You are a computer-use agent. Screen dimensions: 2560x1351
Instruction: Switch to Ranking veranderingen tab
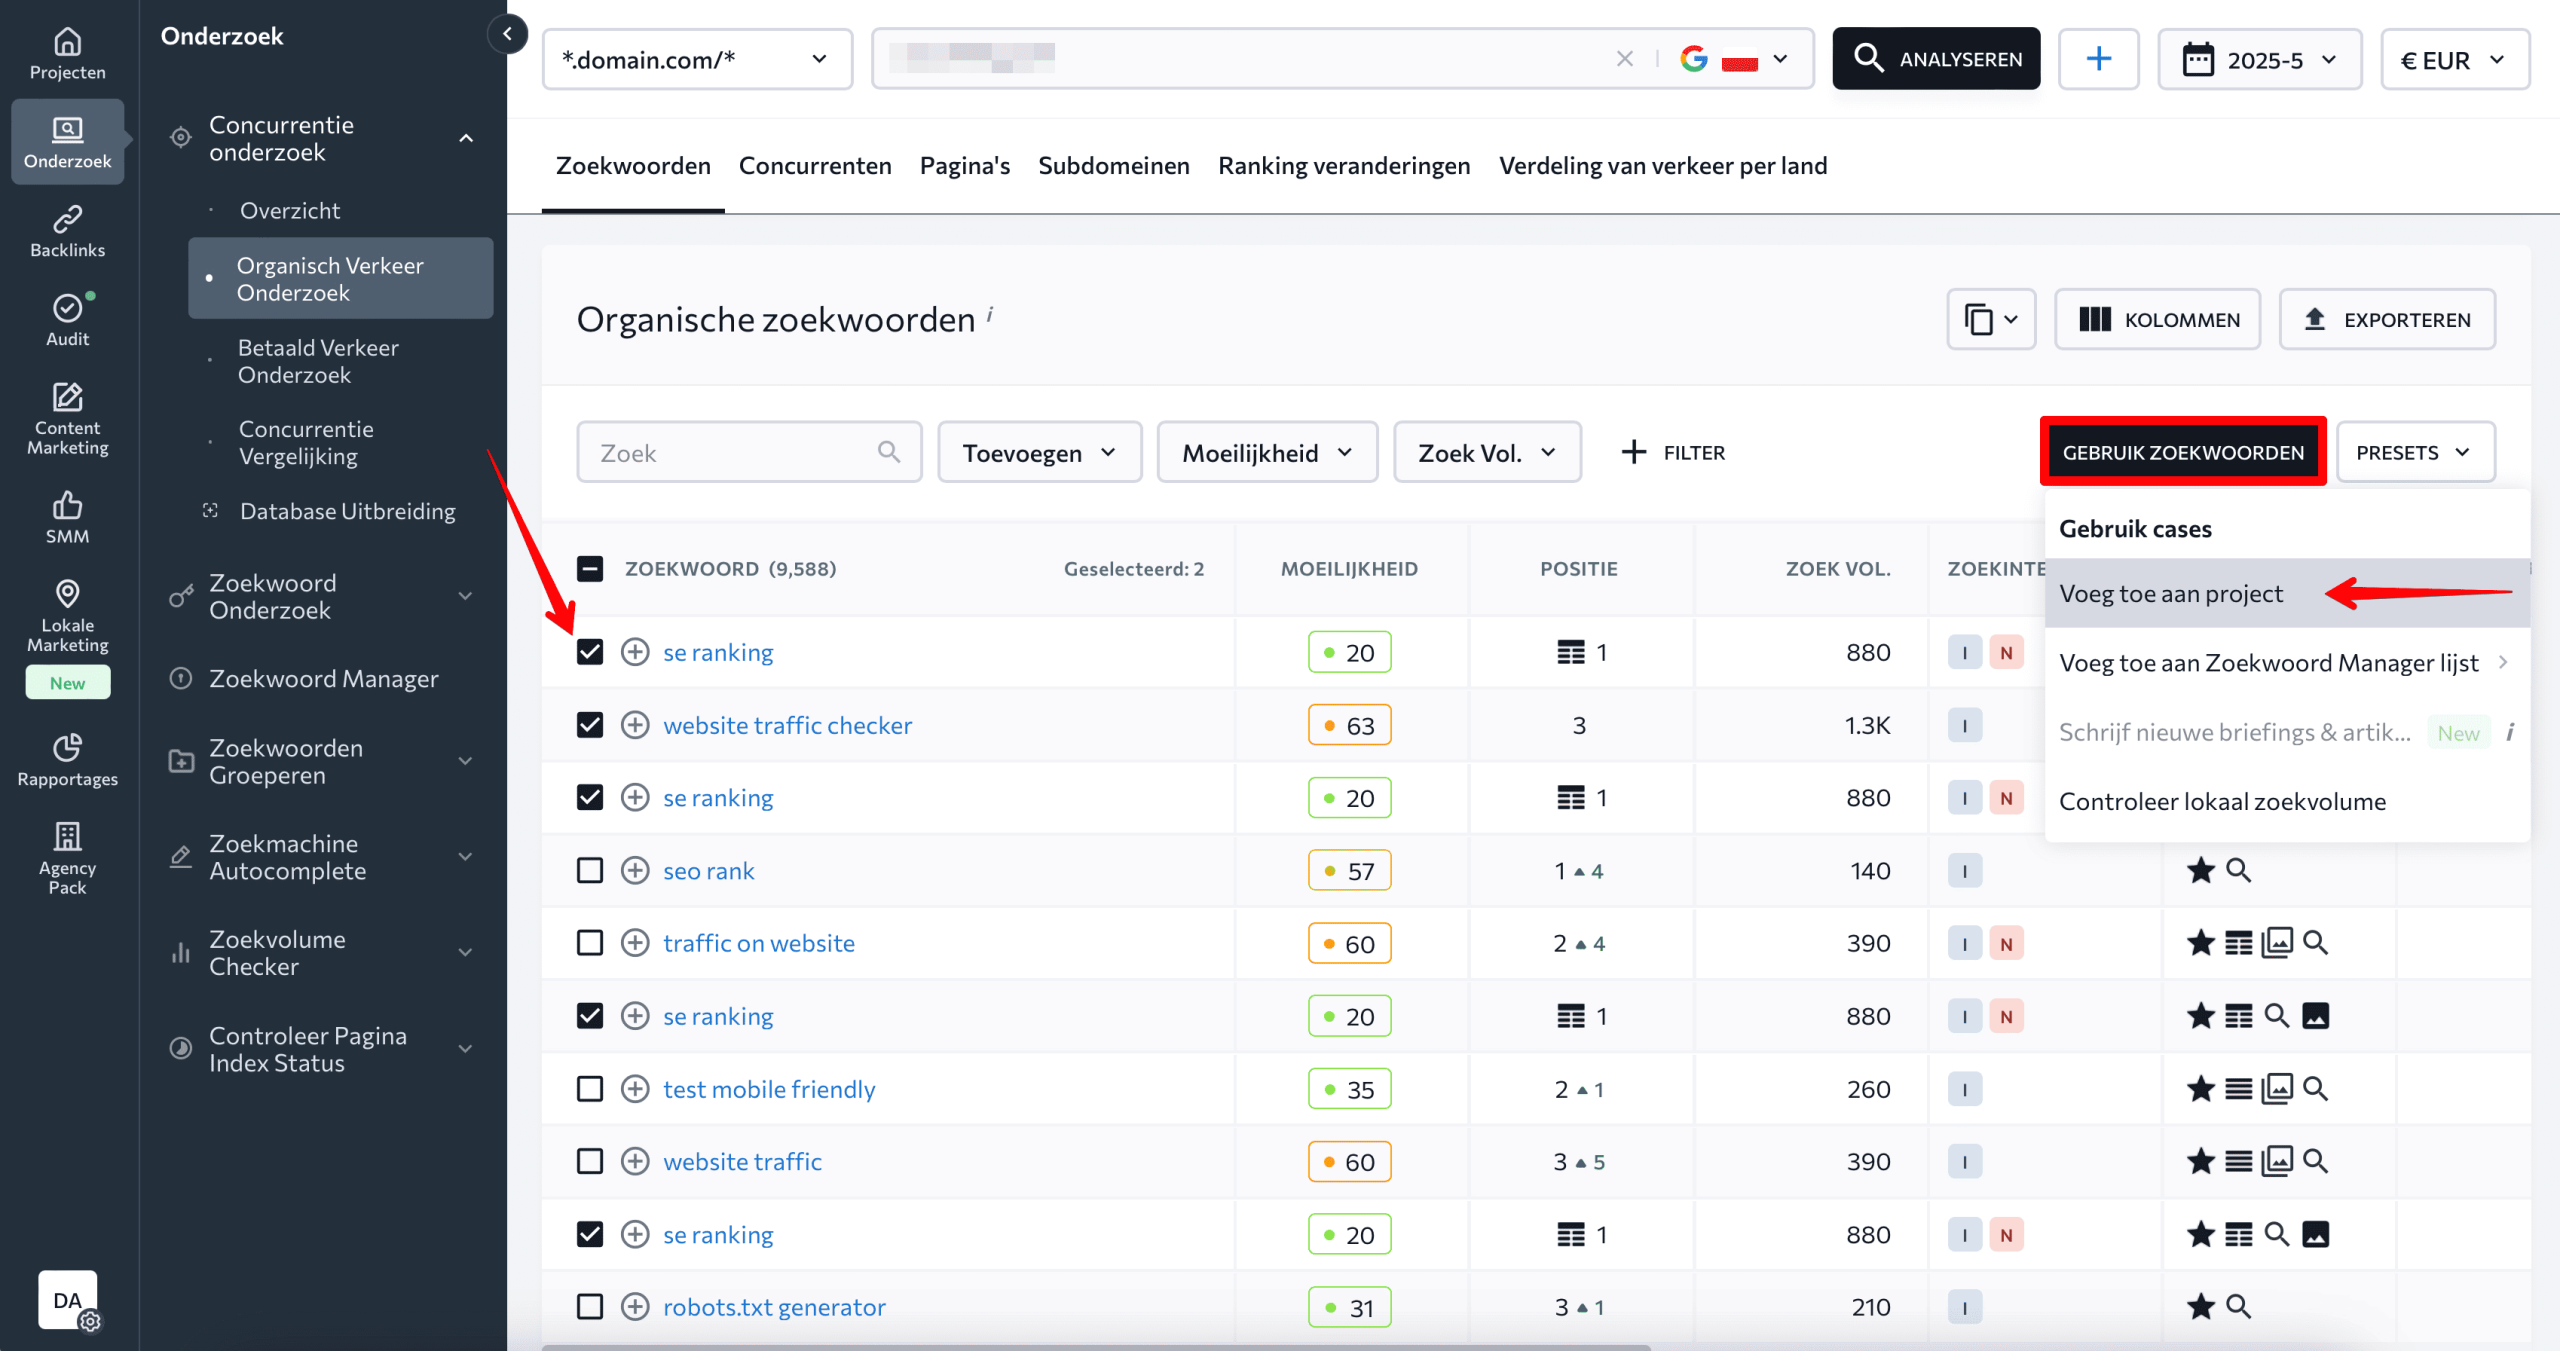click(1344, 166)
